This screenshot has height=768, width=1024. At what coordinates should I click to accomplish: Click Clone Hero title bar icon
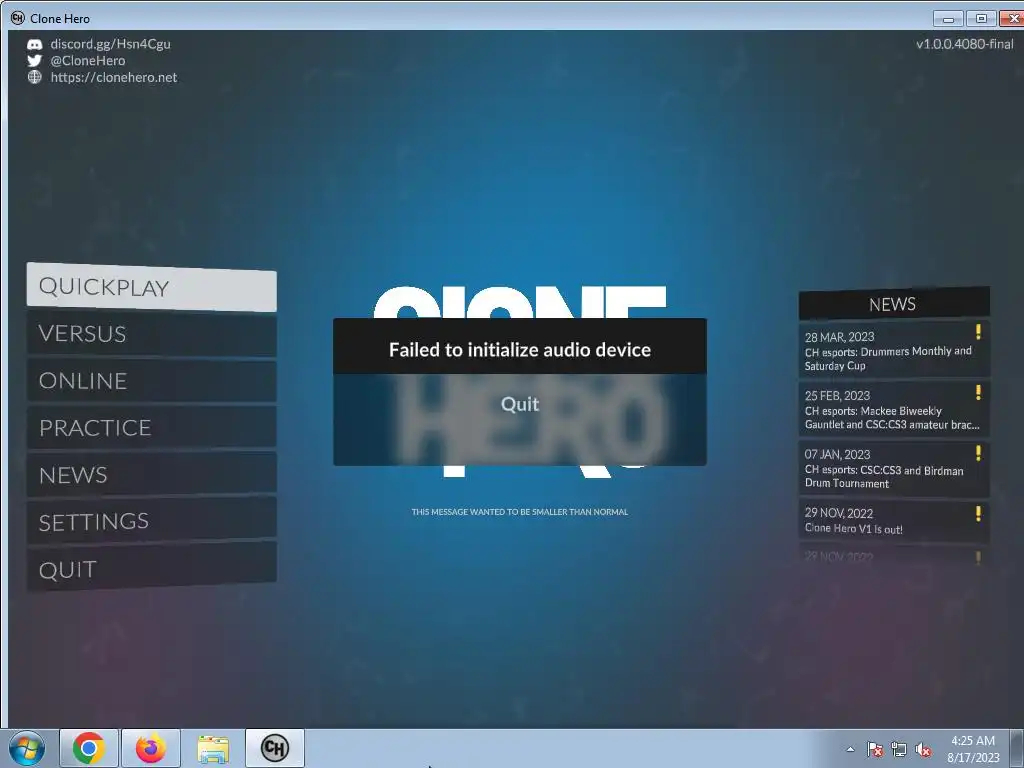18,18
